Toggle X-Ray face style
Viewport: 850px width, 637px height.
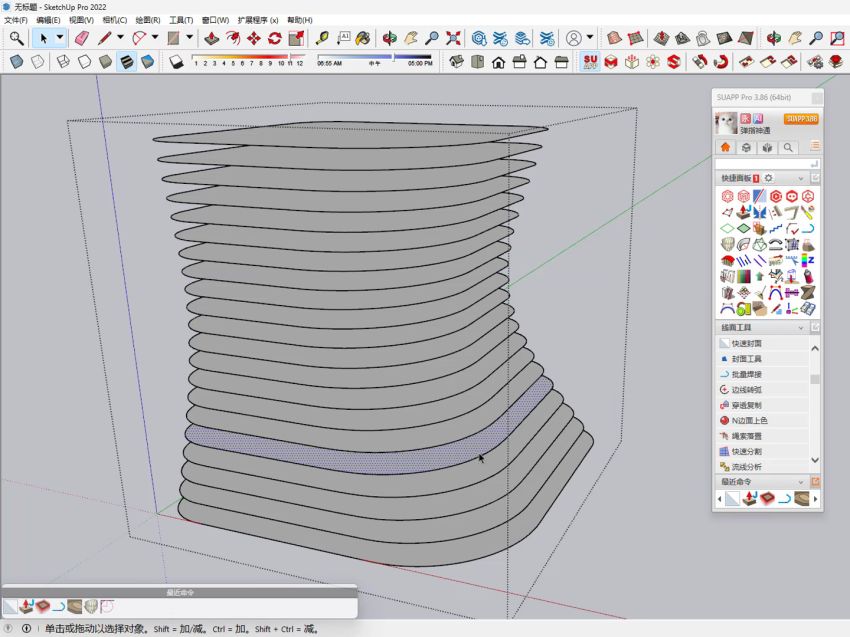(16, 62)
